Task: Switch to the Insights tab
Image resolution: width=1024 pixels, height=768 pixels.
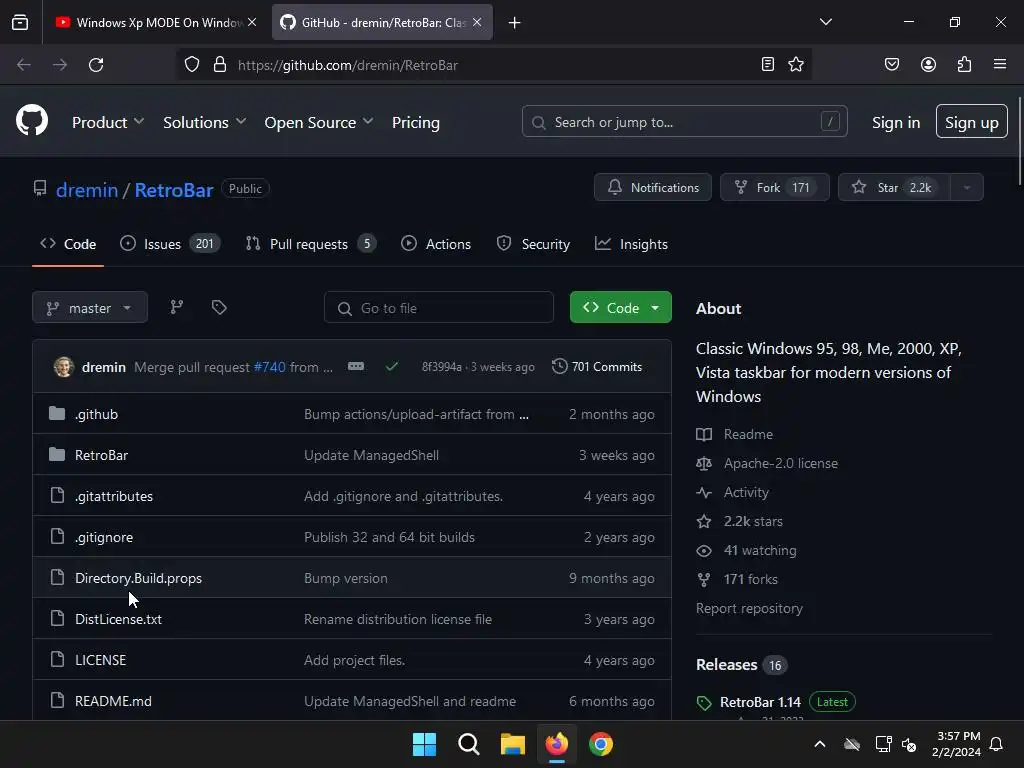Action: [631, 244]
